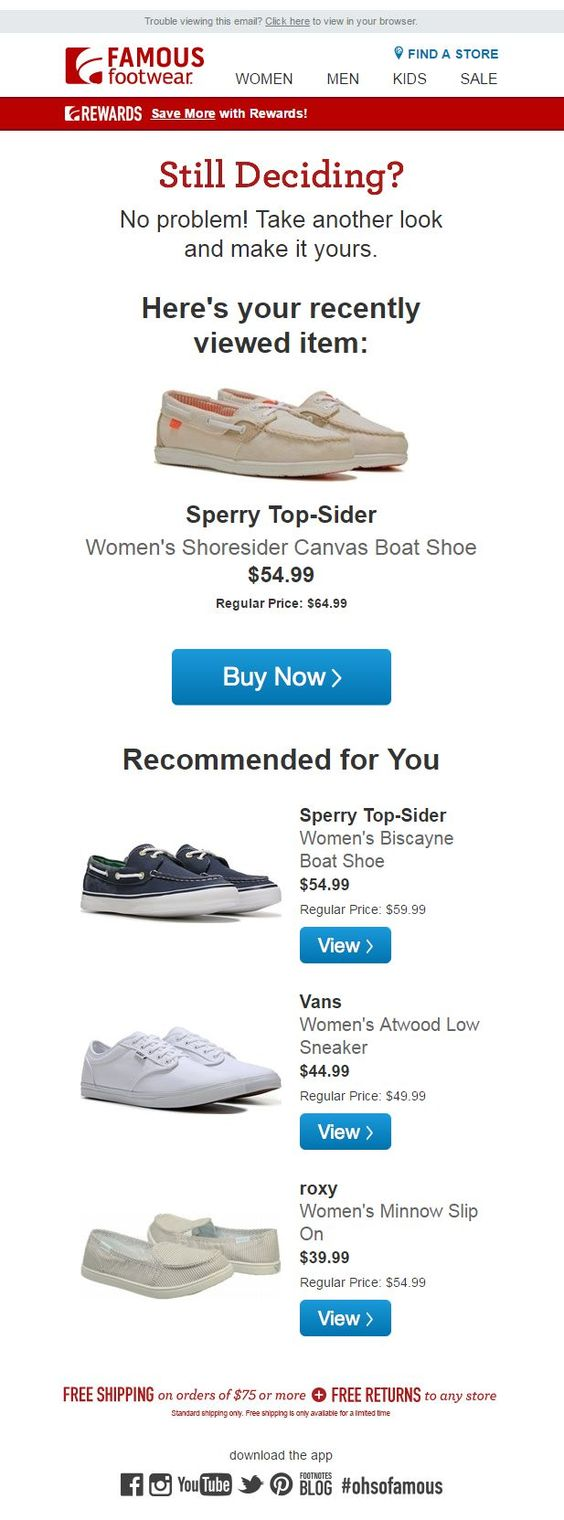Click the #ohsofamous hashtag link
564x1520 pixels.
click(392, 1485)
